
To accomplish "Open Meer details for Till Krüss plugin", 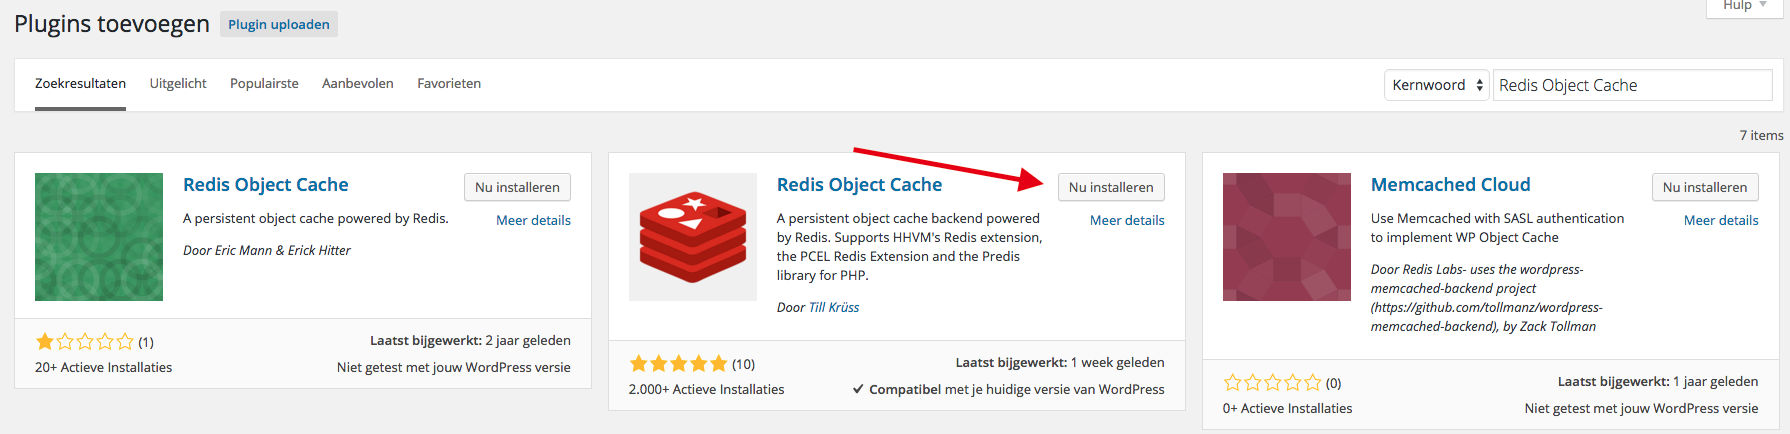I will point(1127,220).
